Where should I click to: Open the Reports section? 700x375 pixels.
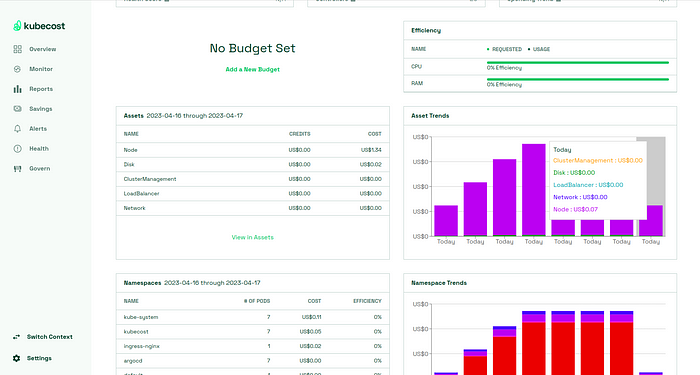(41, 89)
